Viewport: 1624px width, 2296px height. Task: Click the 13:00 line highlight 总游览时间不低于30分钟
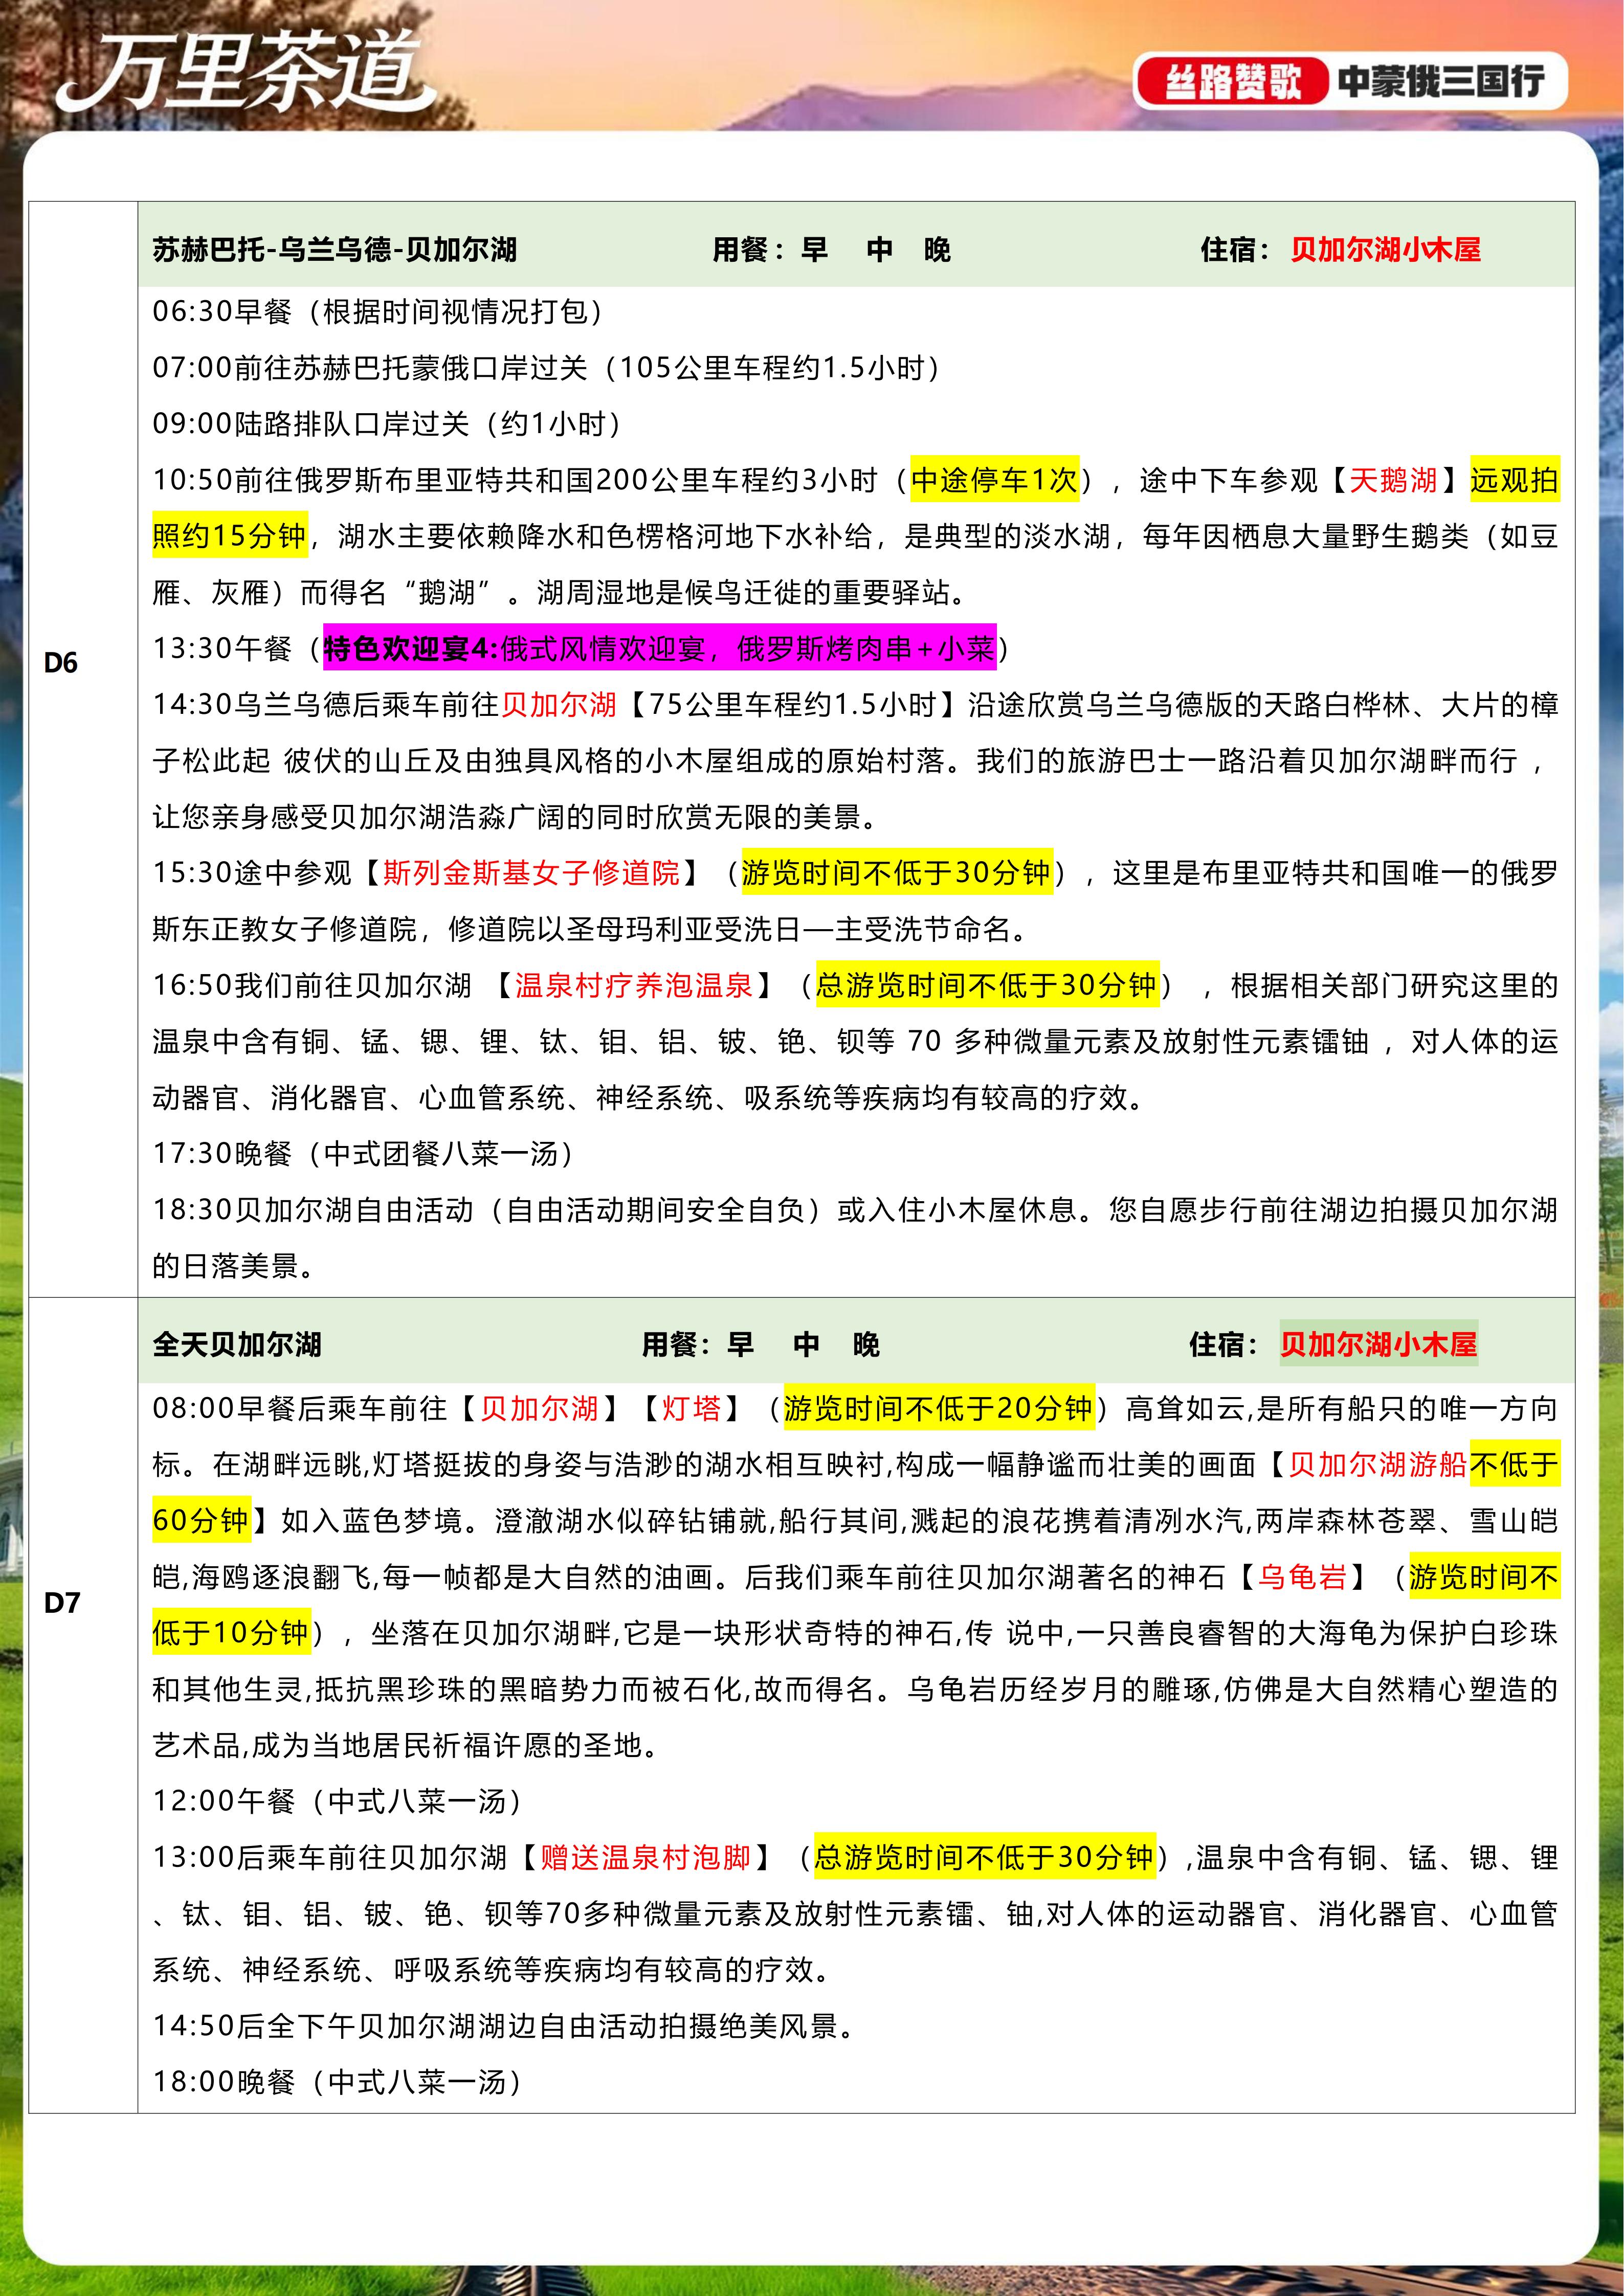click(x=985, y=1858)
